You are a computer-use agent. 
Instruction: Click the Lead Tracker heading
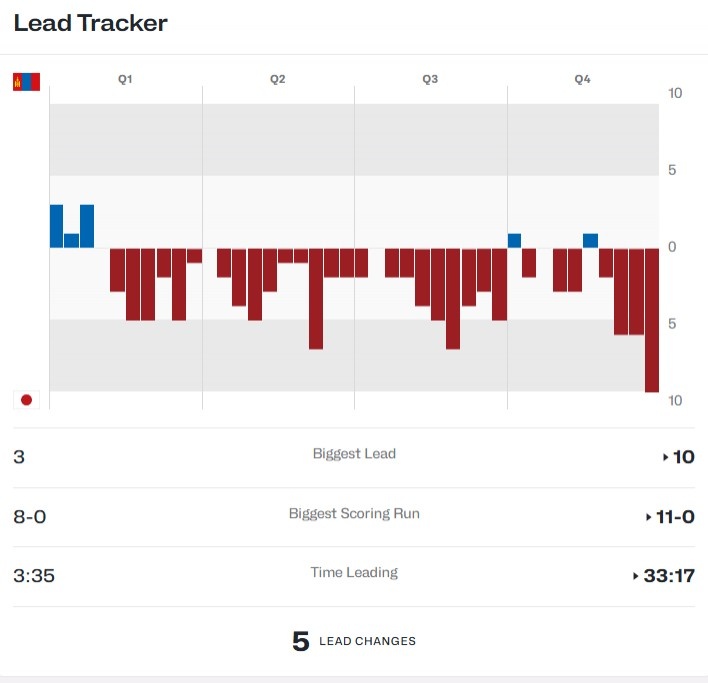[x=91, y=23]
